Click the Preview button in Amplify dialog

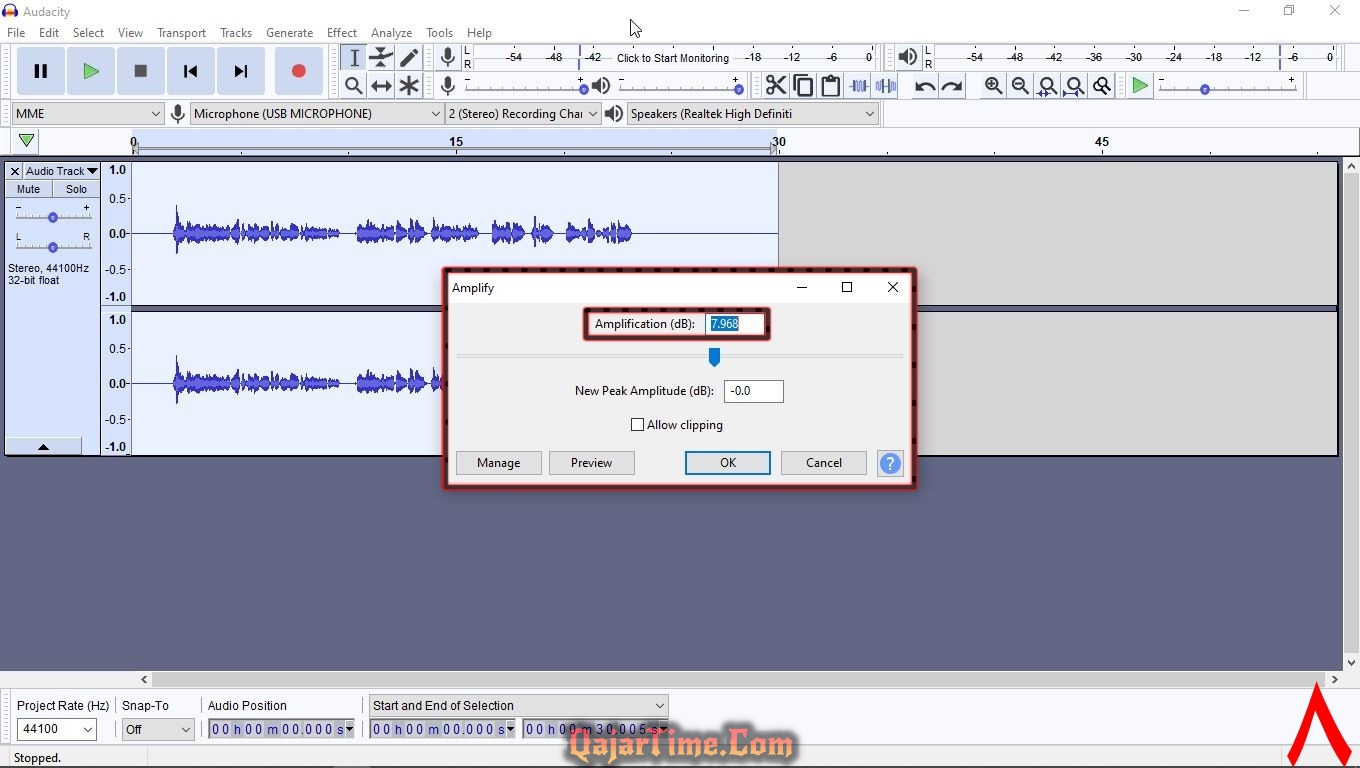(x=591, y=463)
